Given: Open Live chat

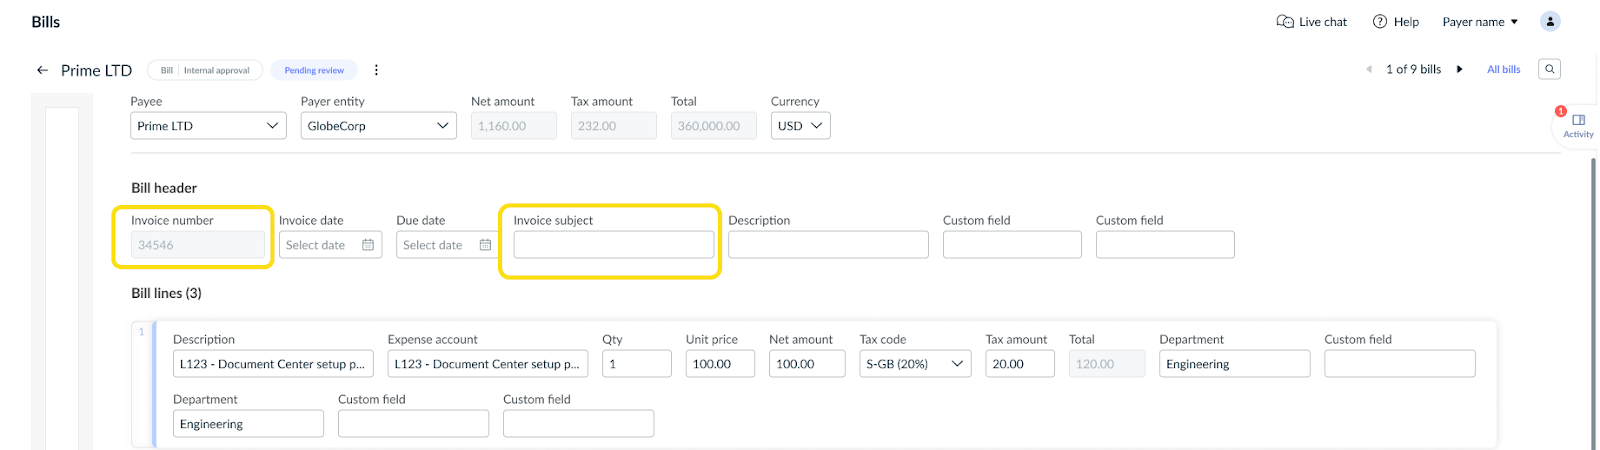Looking at the screenshot, I should (x=1311, y=22).
